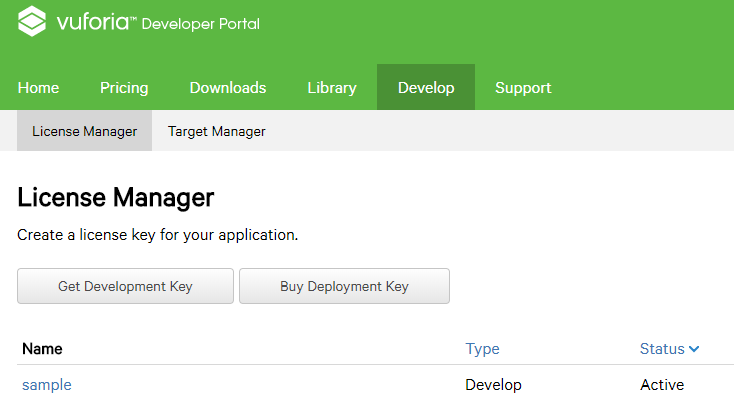Open the sample license link
Screen dimensions: 734x404
(x=47, y=385)
